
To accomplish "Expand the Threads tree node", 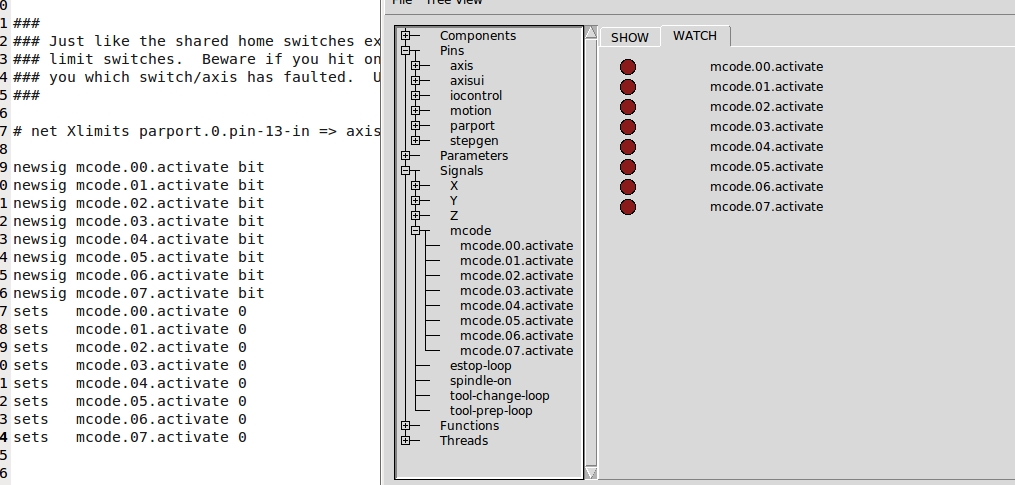I will coord(405,440).
